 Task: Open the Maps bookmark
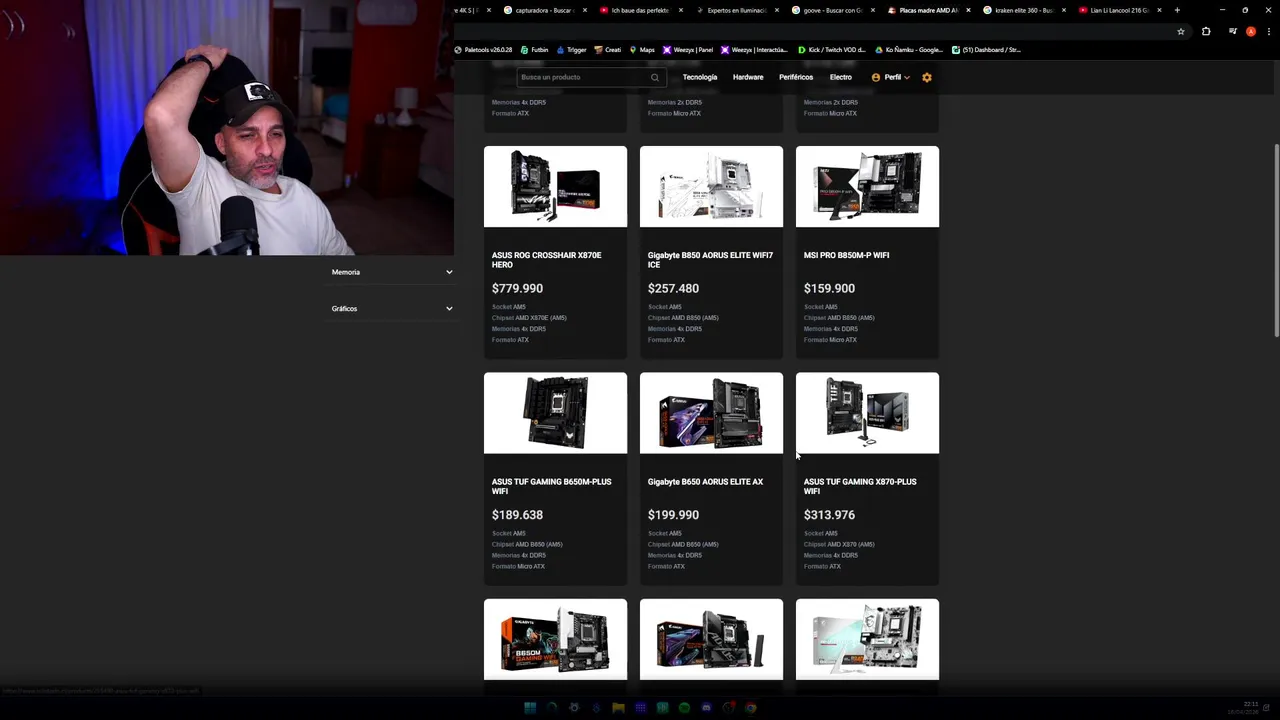tap(641, 49)
